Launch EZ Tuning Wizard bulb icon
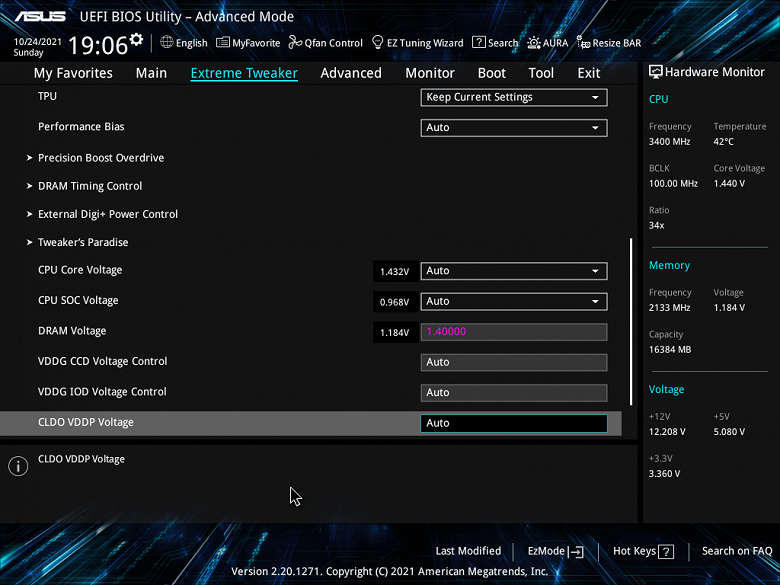780x585 pixels. (x=378, y=42)
